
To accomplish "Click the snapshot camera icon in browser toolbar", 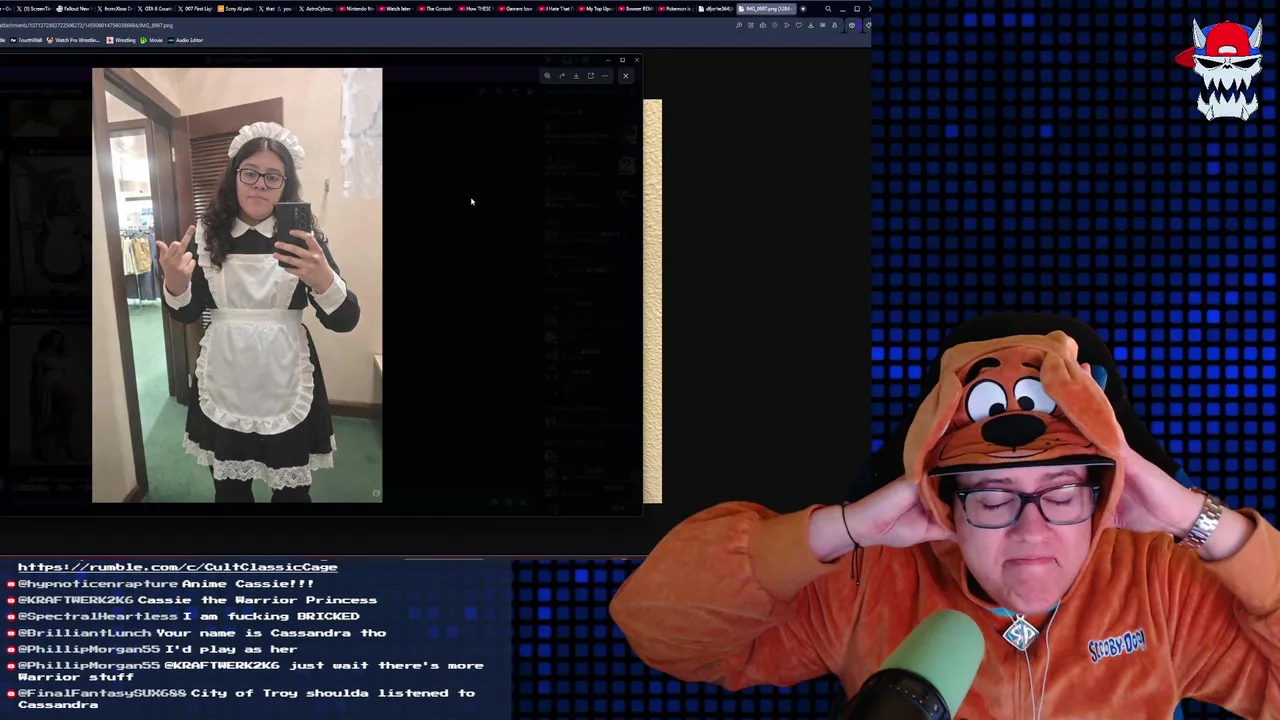I will click(x=763, y=25).
